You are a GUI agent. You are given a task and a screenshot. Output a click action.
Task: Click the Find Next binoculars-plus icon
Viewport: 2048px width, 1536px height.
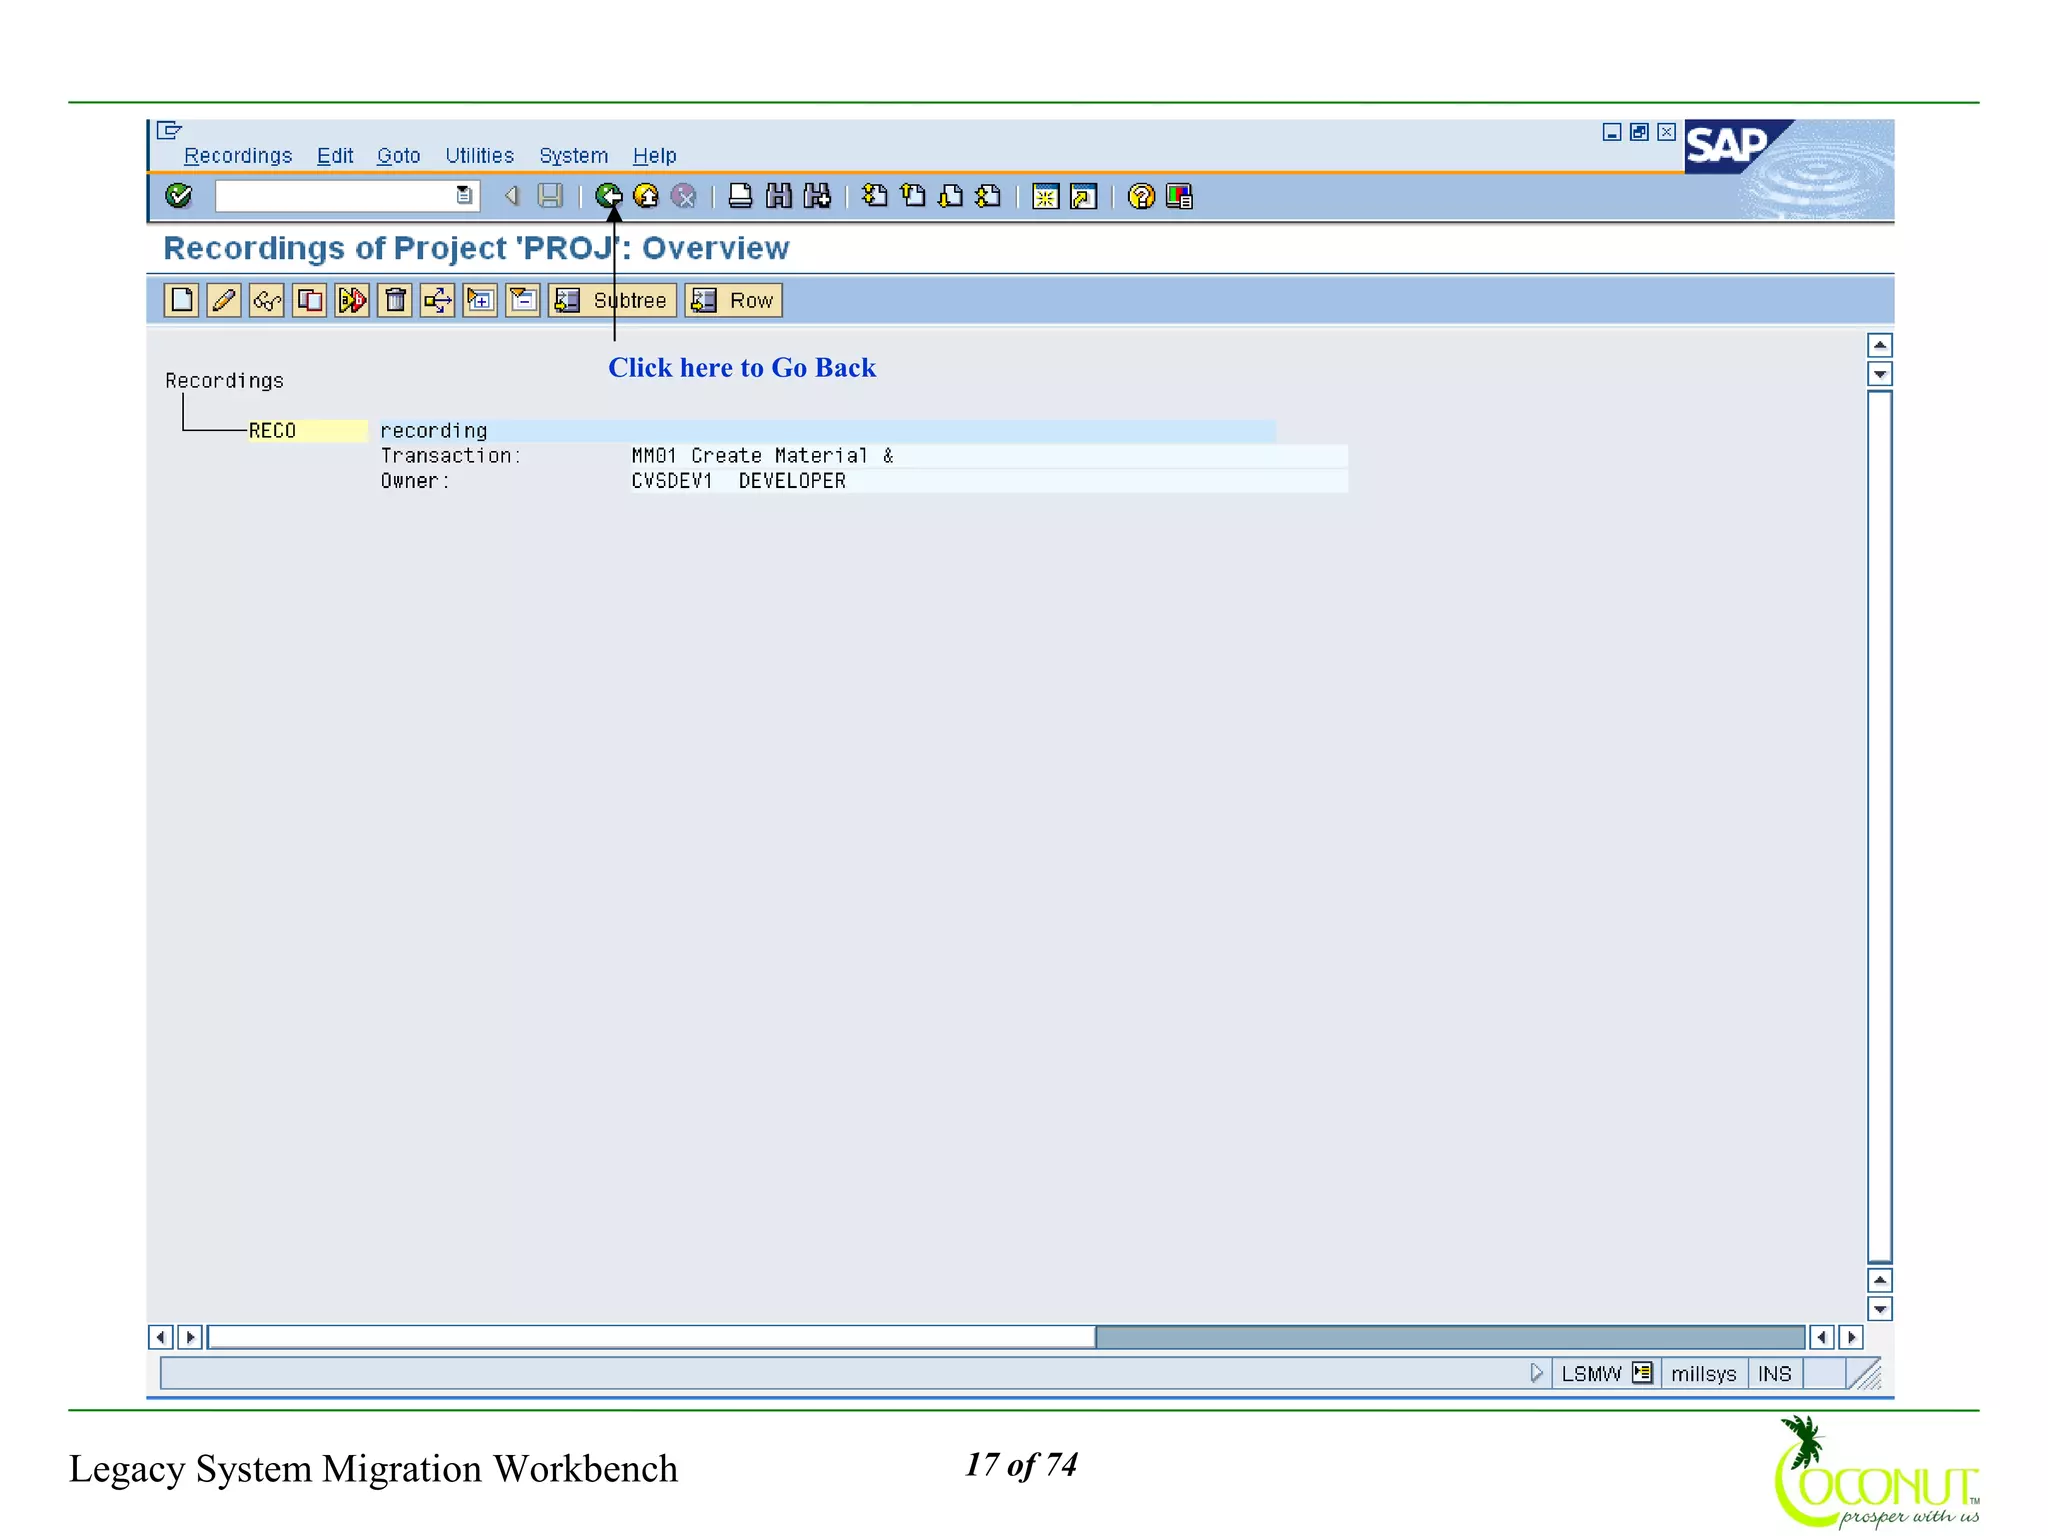[817, 196]
